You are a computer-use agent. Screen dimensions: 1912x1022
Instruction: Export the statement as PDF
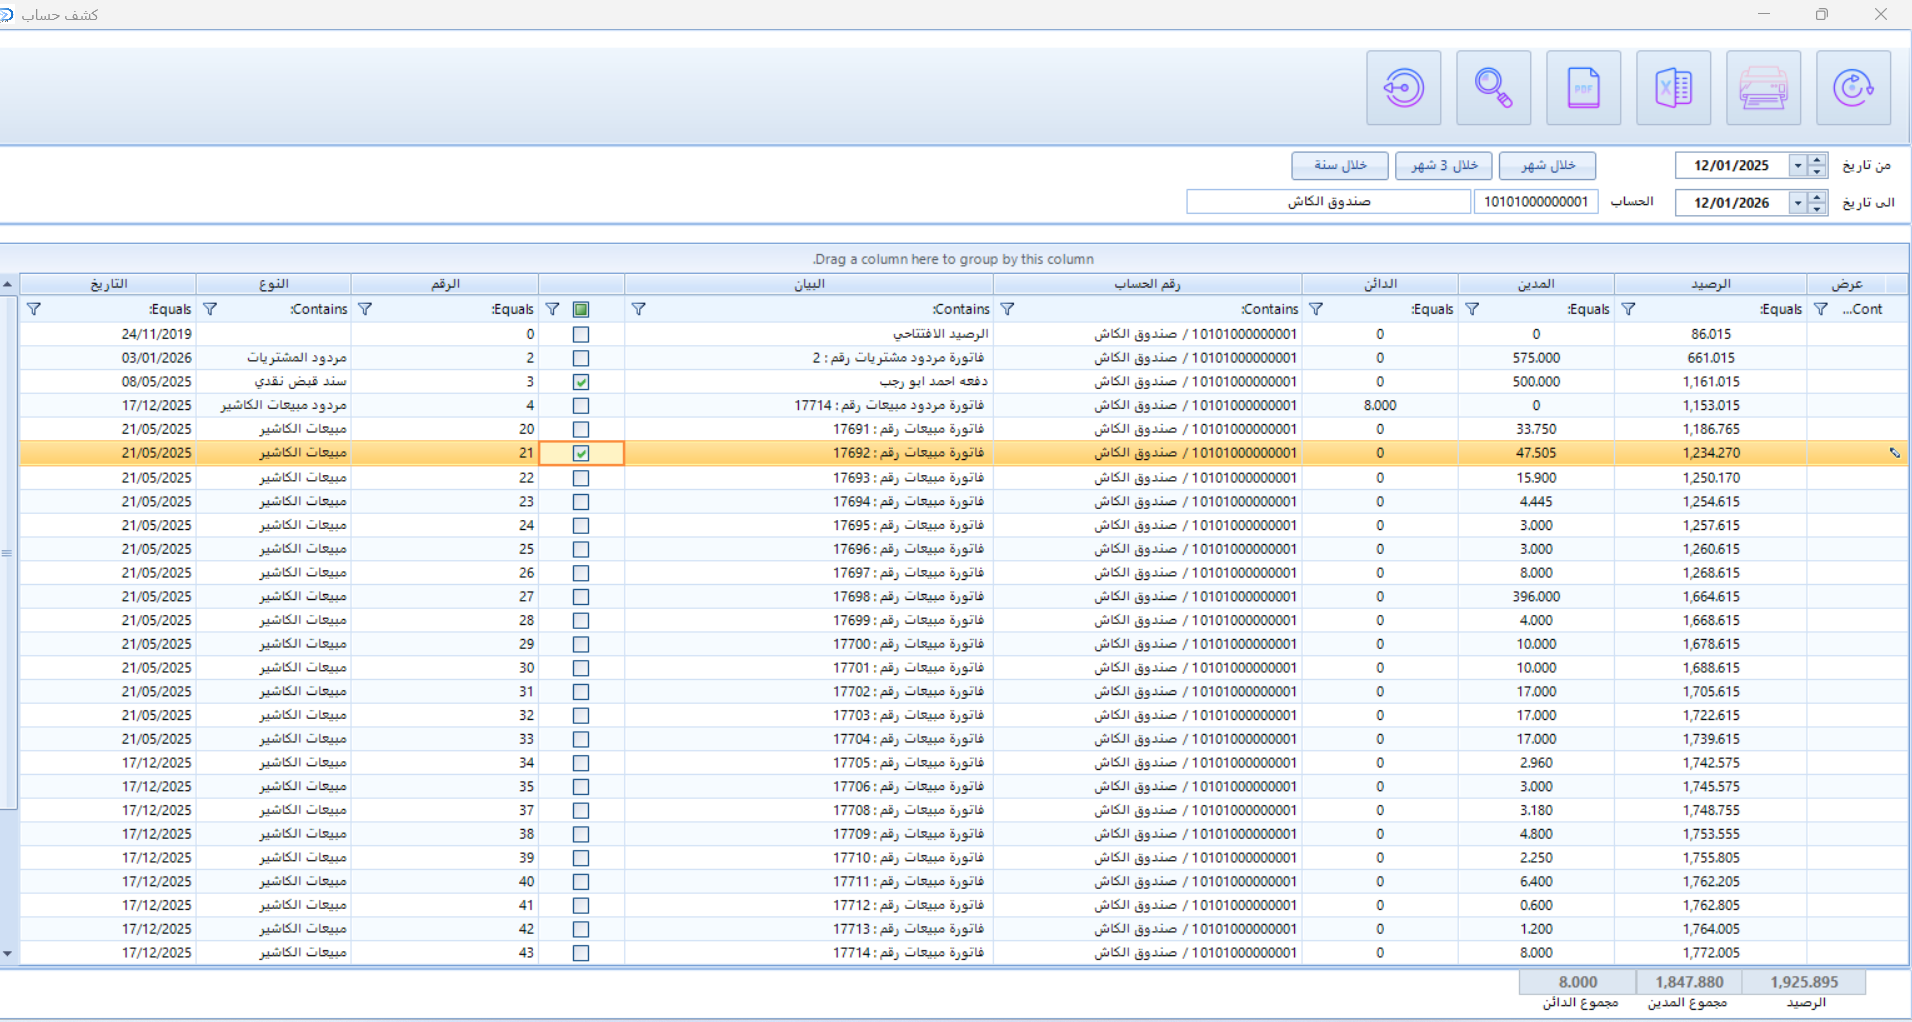[1583, 88]
